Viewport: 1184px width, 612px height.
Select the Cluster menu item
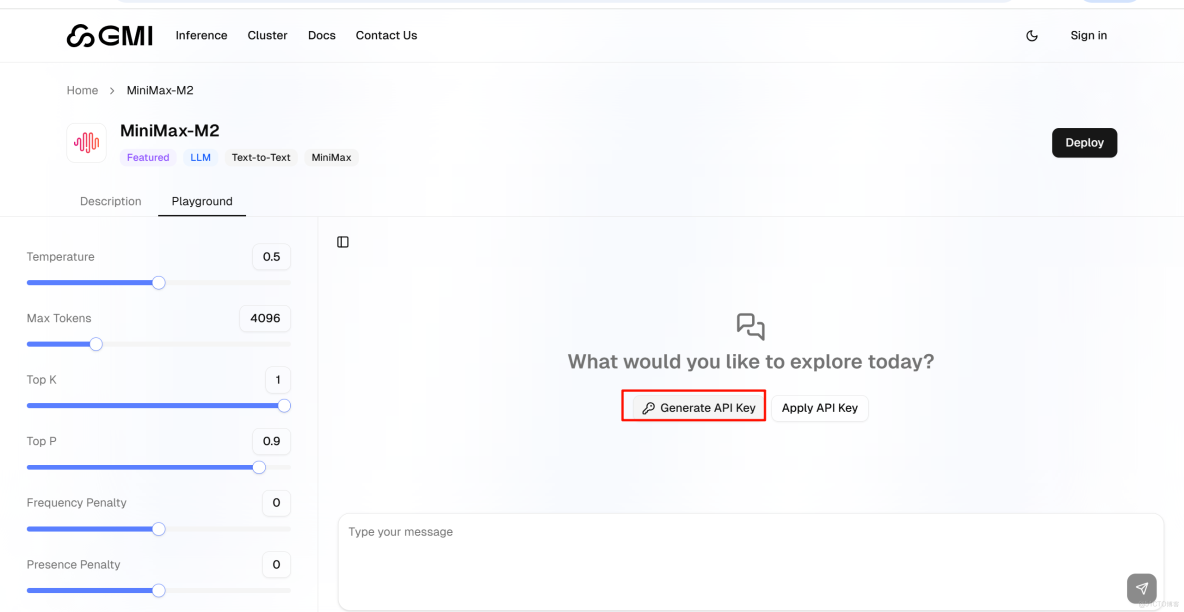coord(267,35)
